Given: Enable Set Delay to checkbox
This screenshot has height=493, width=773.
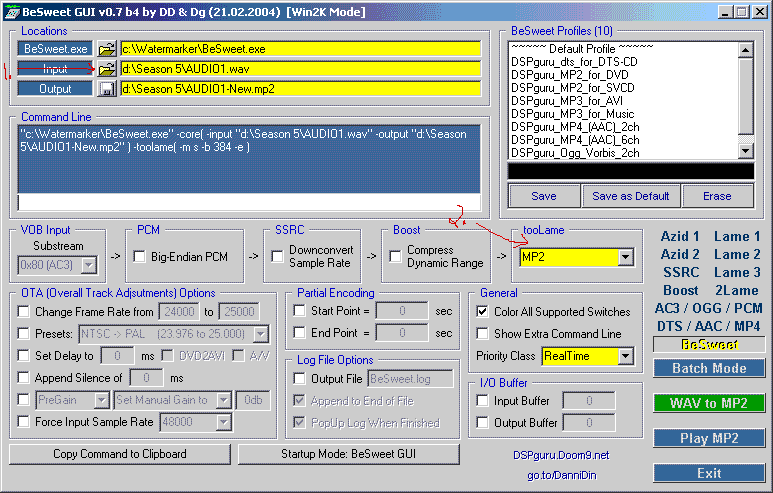Looking at the screenshot, I should pos(23,355).
